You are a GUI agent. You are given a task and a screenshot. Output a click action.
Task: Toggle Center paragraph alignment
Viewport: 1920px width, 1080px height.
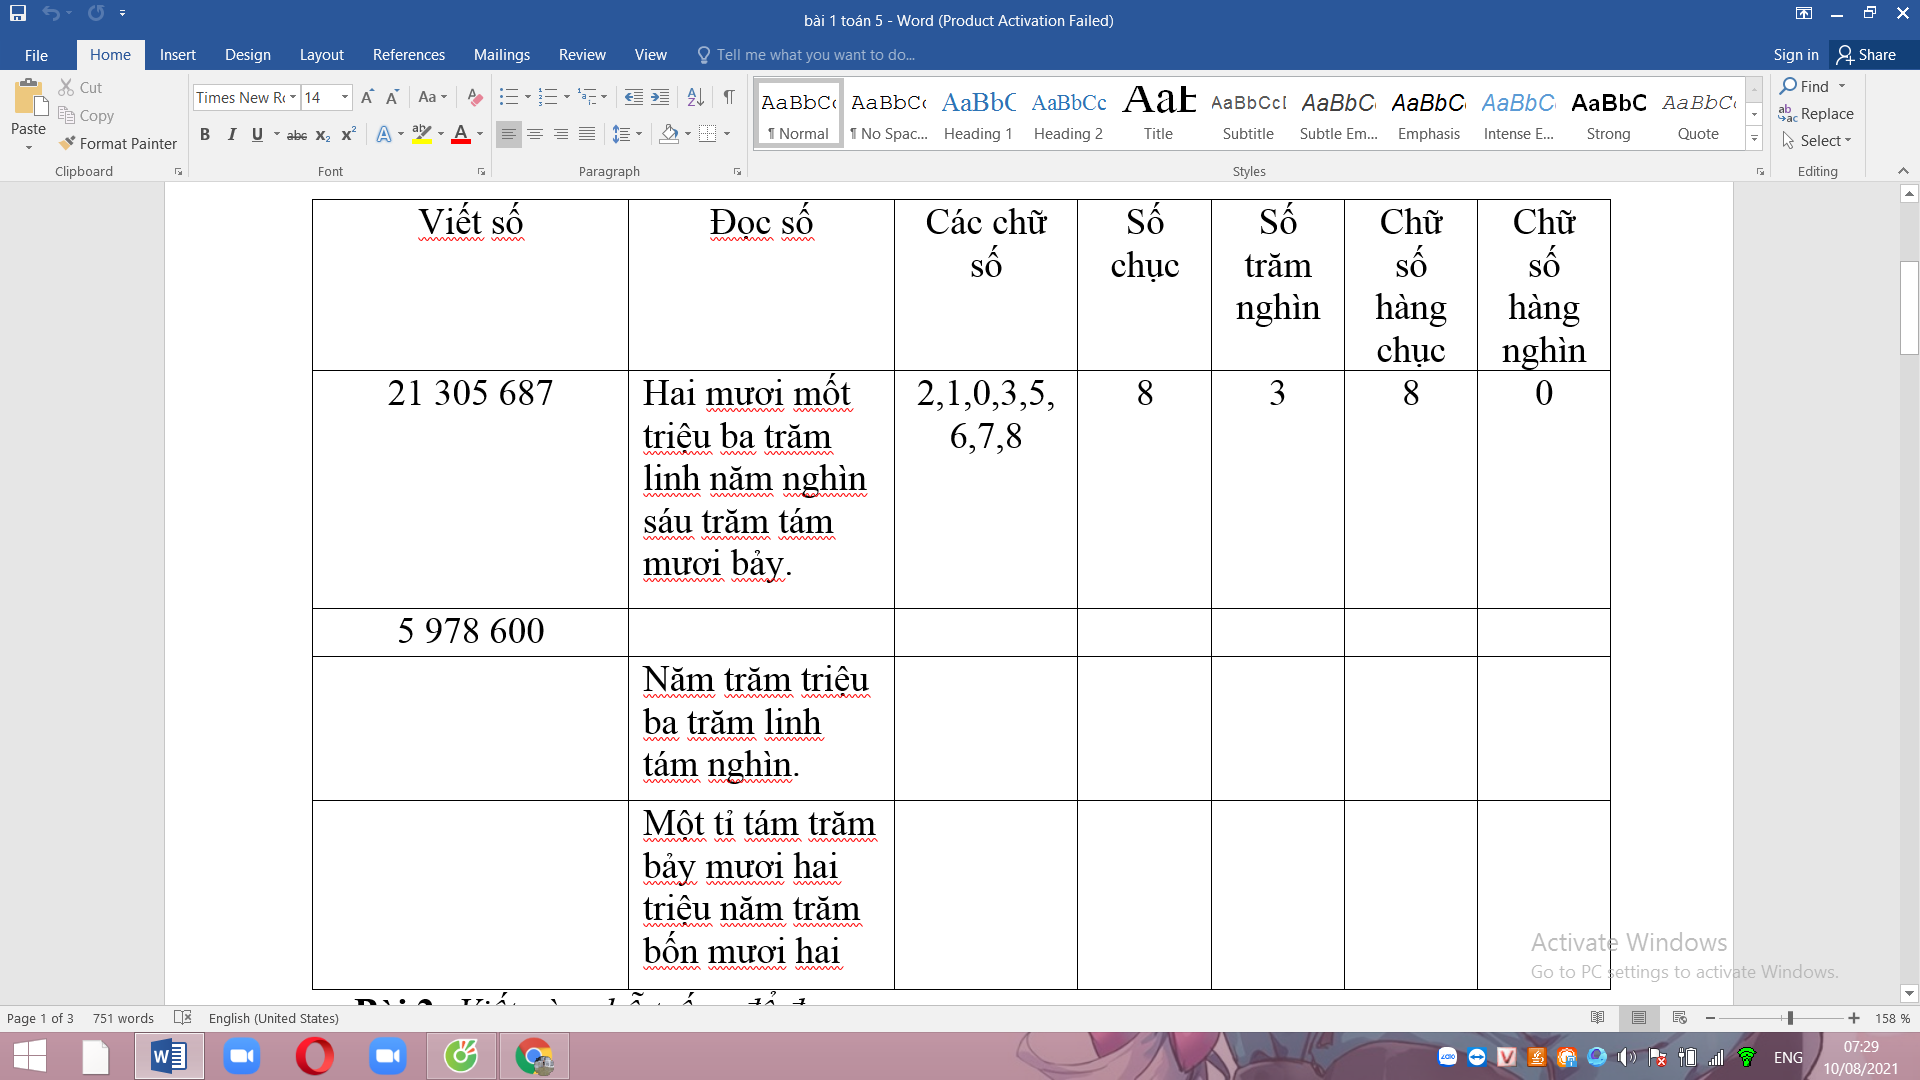coord(535,134)
